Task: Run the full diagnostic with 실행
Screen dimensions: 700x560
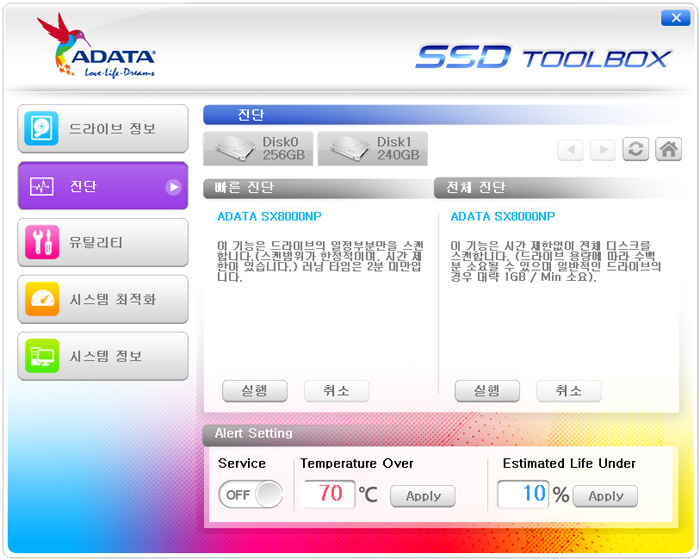Action: click(x=487, y=391)
